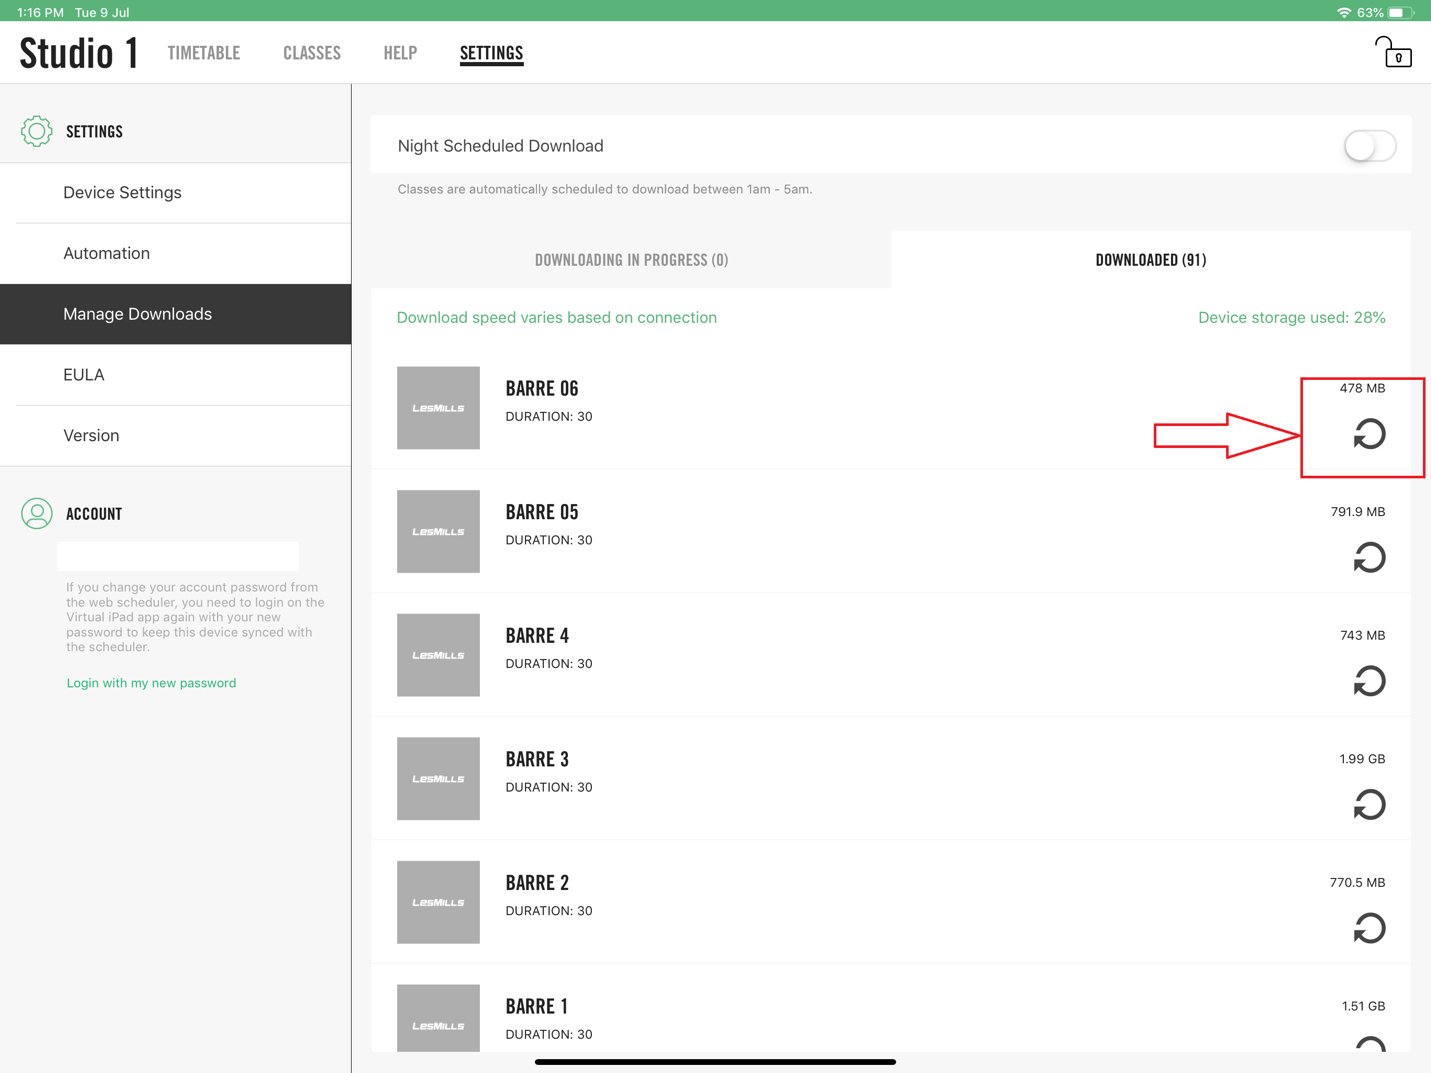Tap the Wi-Fi status icon
Image resolution: width=1431 pixels, height=1073 pixels.
pyautogui.click(x=1343, y=12)
